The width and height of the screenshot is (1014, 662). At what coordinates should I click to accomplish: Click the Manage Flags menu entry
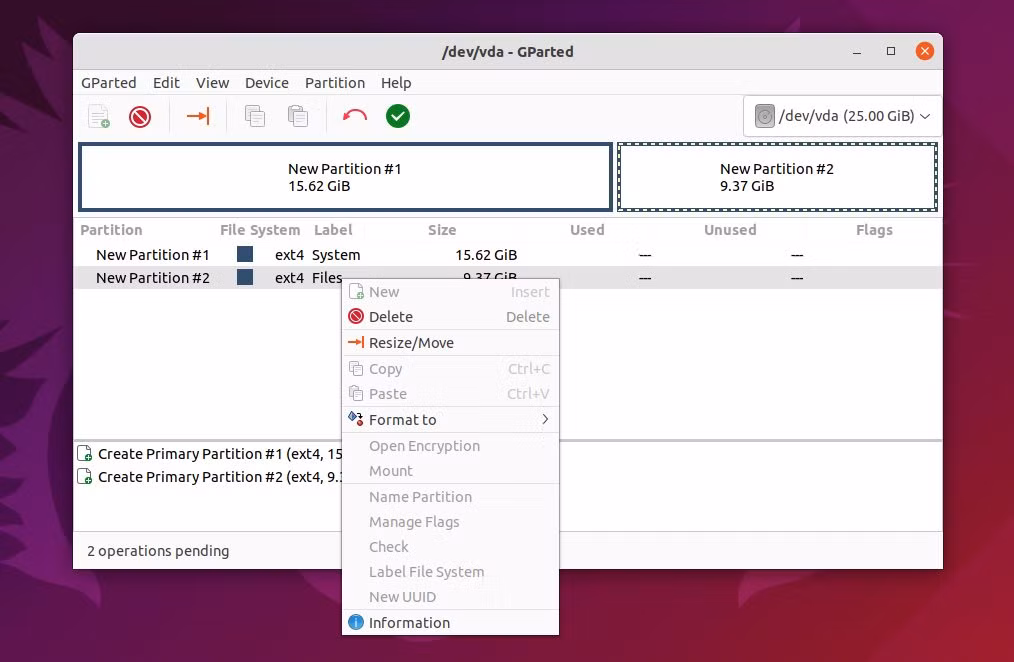(450, 522)
